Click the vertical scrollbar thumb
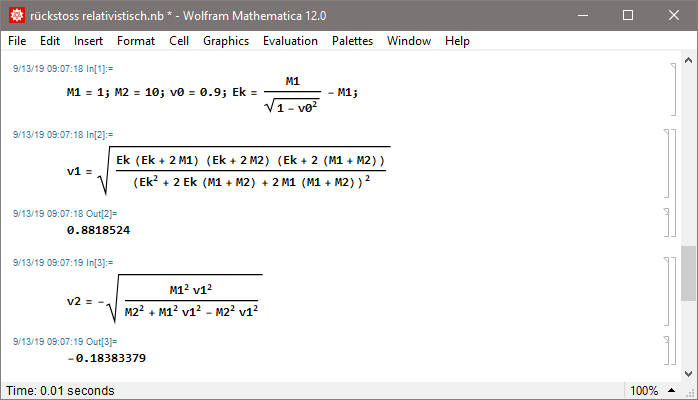This screenshot has height=400, width=698. [x=689, y=273]
